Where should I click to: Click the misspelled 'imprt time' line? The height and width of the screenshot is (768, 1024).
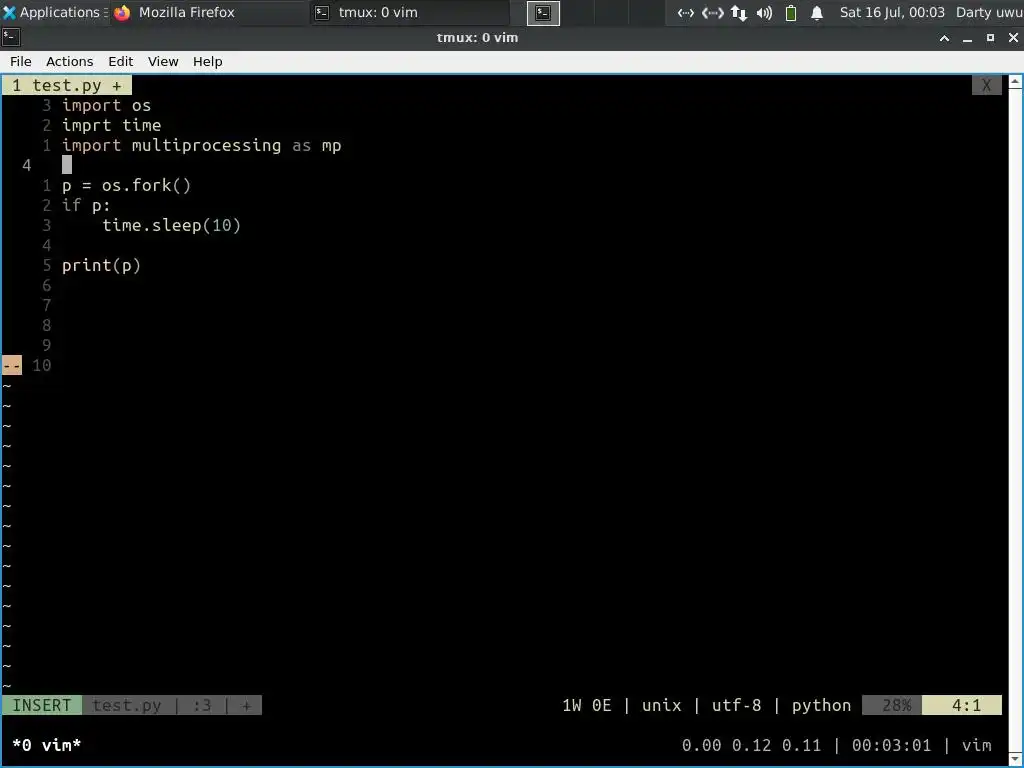click(x=112, y=125)
